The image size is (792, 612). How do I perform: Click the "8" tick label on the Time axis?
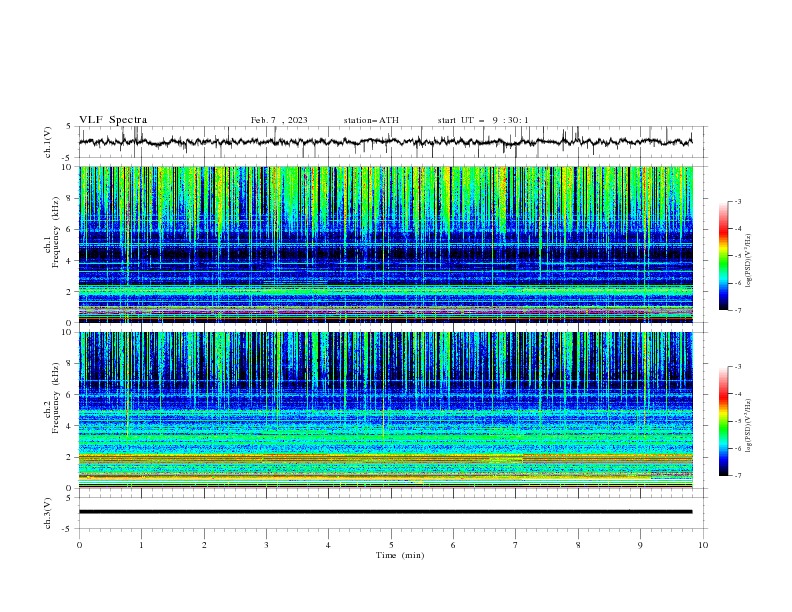[578, 545]
